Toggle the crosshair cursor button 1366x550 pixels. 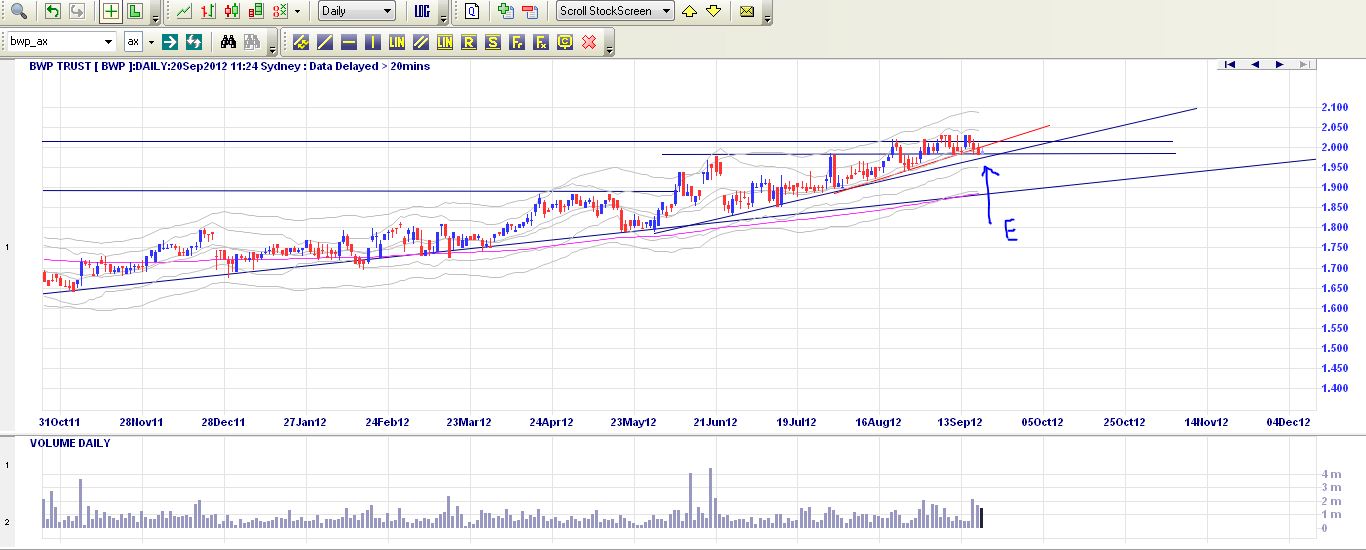click(x=111, y=12)
